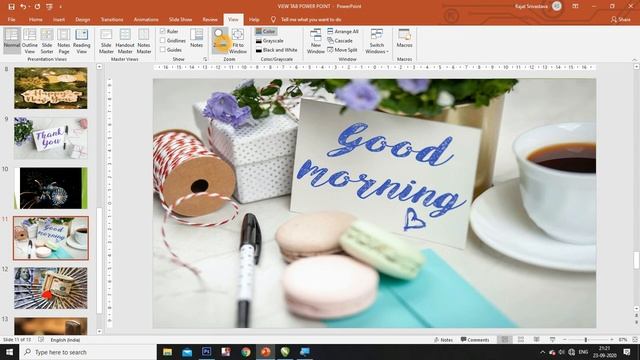Switch to Reading View from status bar

click(536, 340)
